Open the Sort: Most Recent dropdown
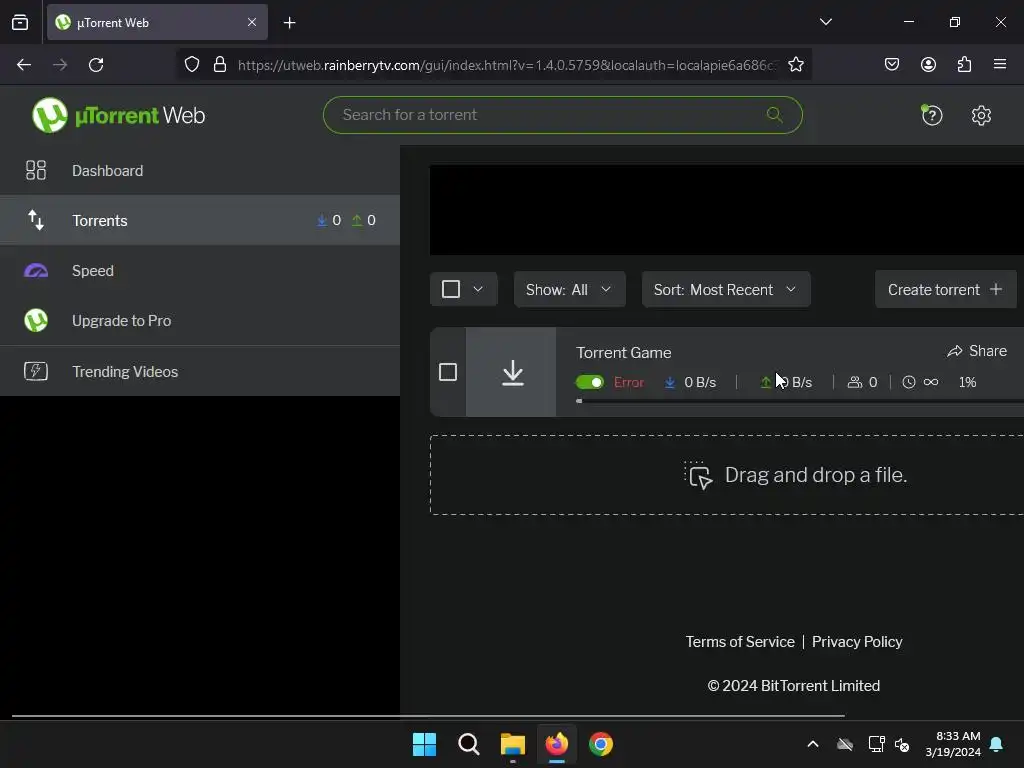This screenshot has width=1024, height=768. click(726, 289)
